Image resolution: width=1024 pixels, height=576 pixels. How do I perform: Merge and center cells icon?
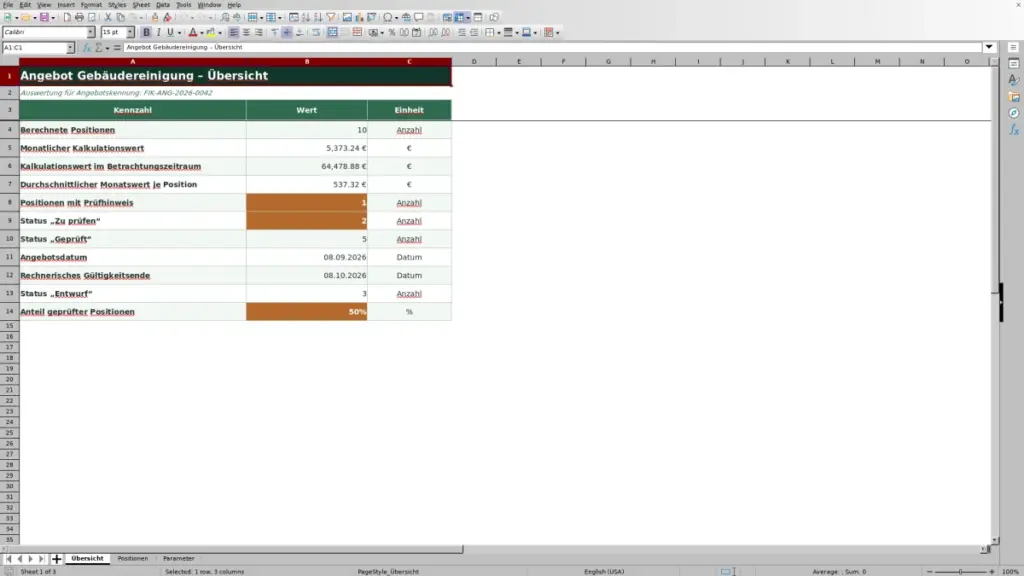[332, 33]
